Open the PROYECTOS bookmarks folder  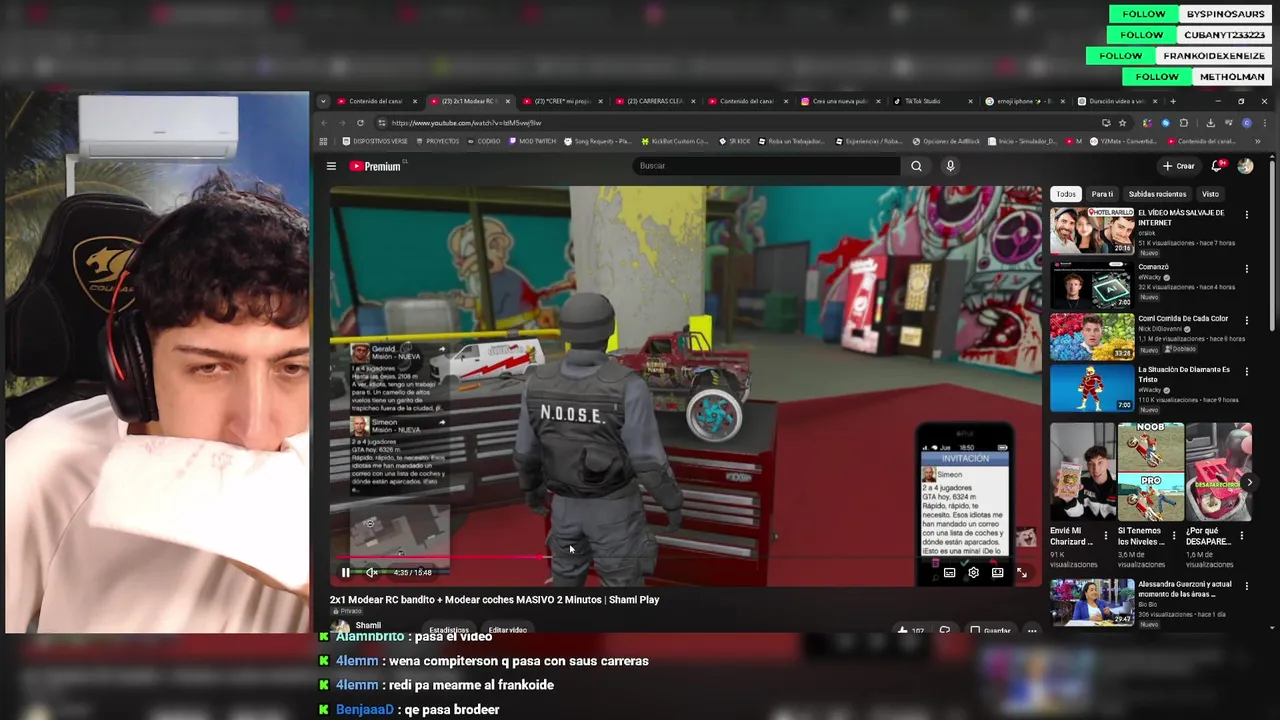pos(438,141)
